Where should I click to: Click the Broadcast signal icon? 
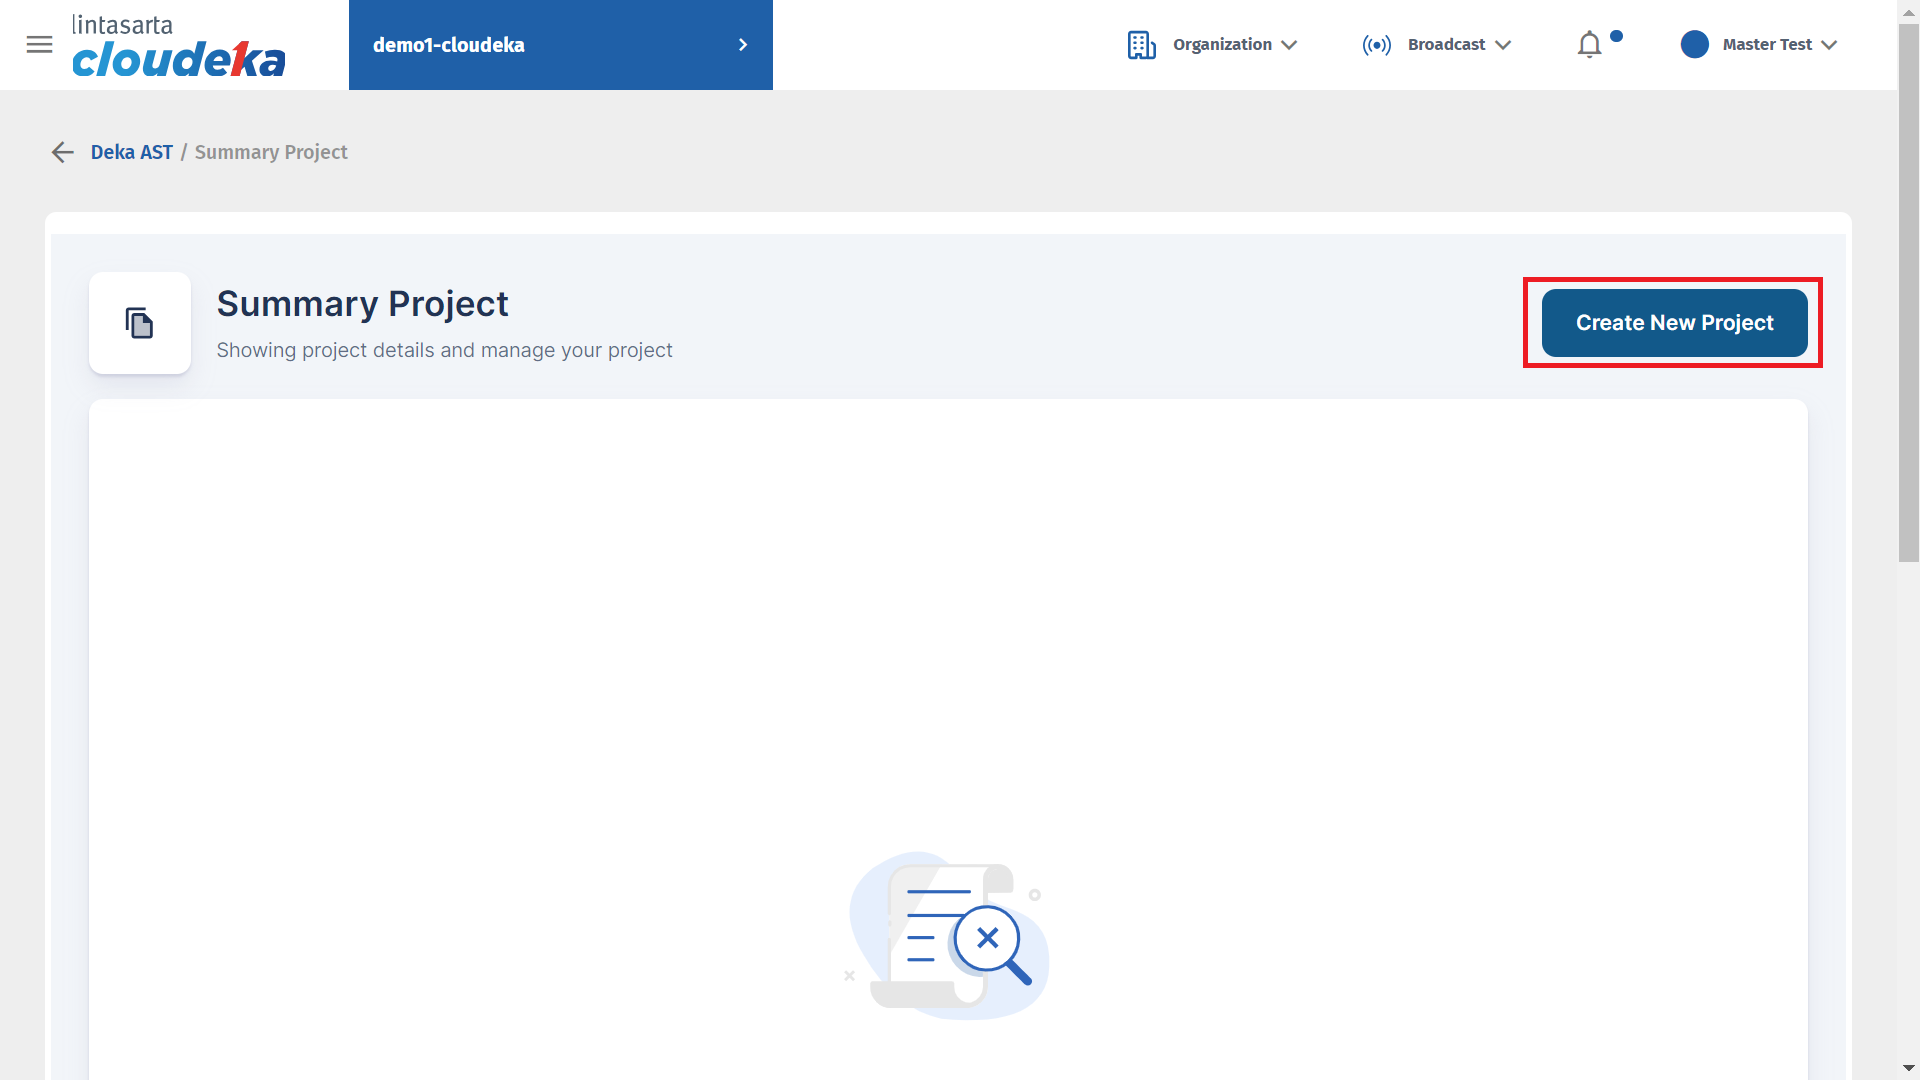pos(1376,45)
